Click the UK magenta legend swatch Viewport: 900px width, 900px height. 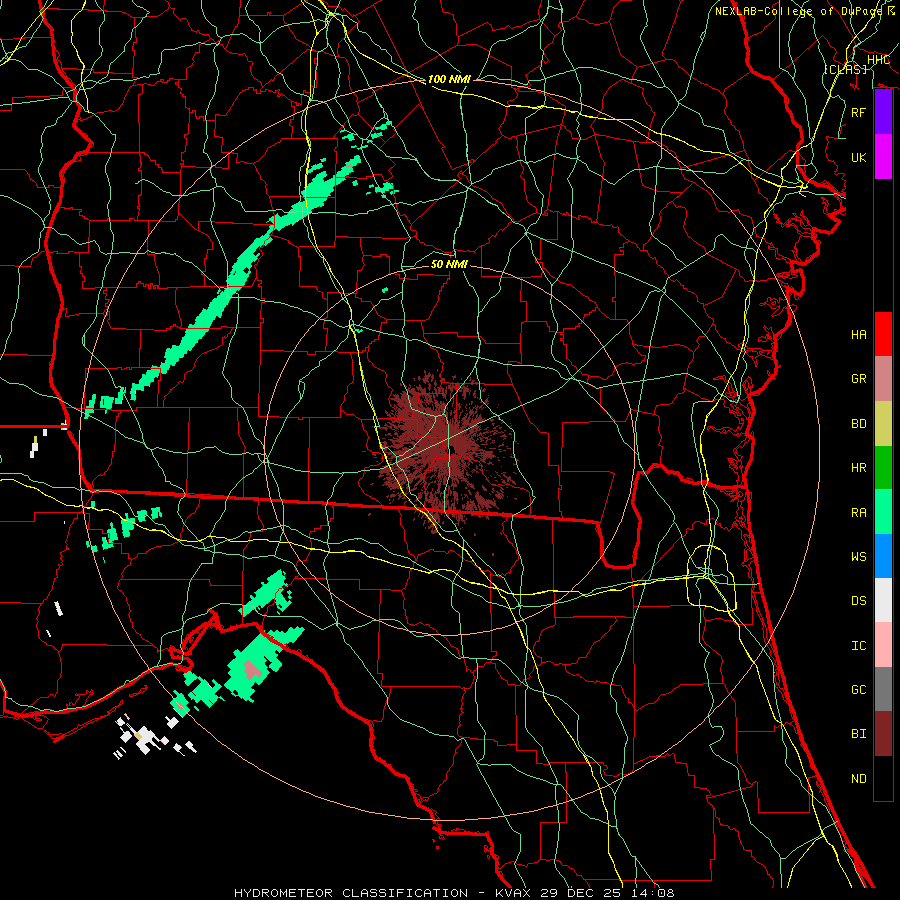pos(883,157)
